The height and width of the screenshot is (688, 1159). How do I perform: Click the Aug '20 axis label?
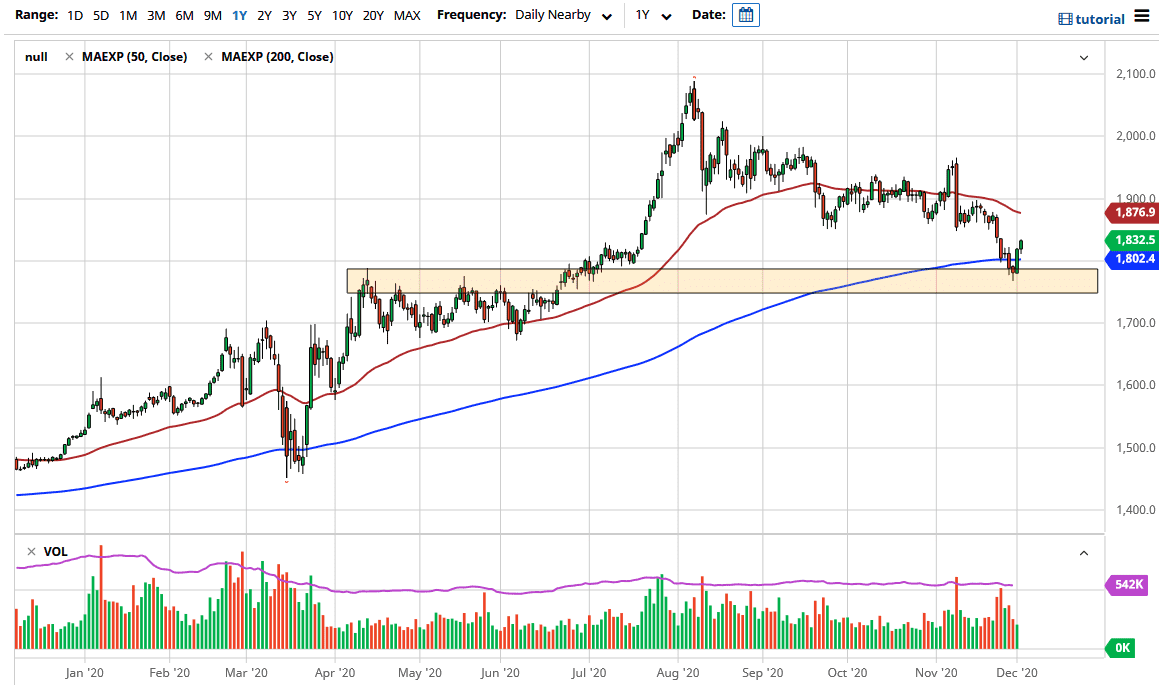[678, 672]
